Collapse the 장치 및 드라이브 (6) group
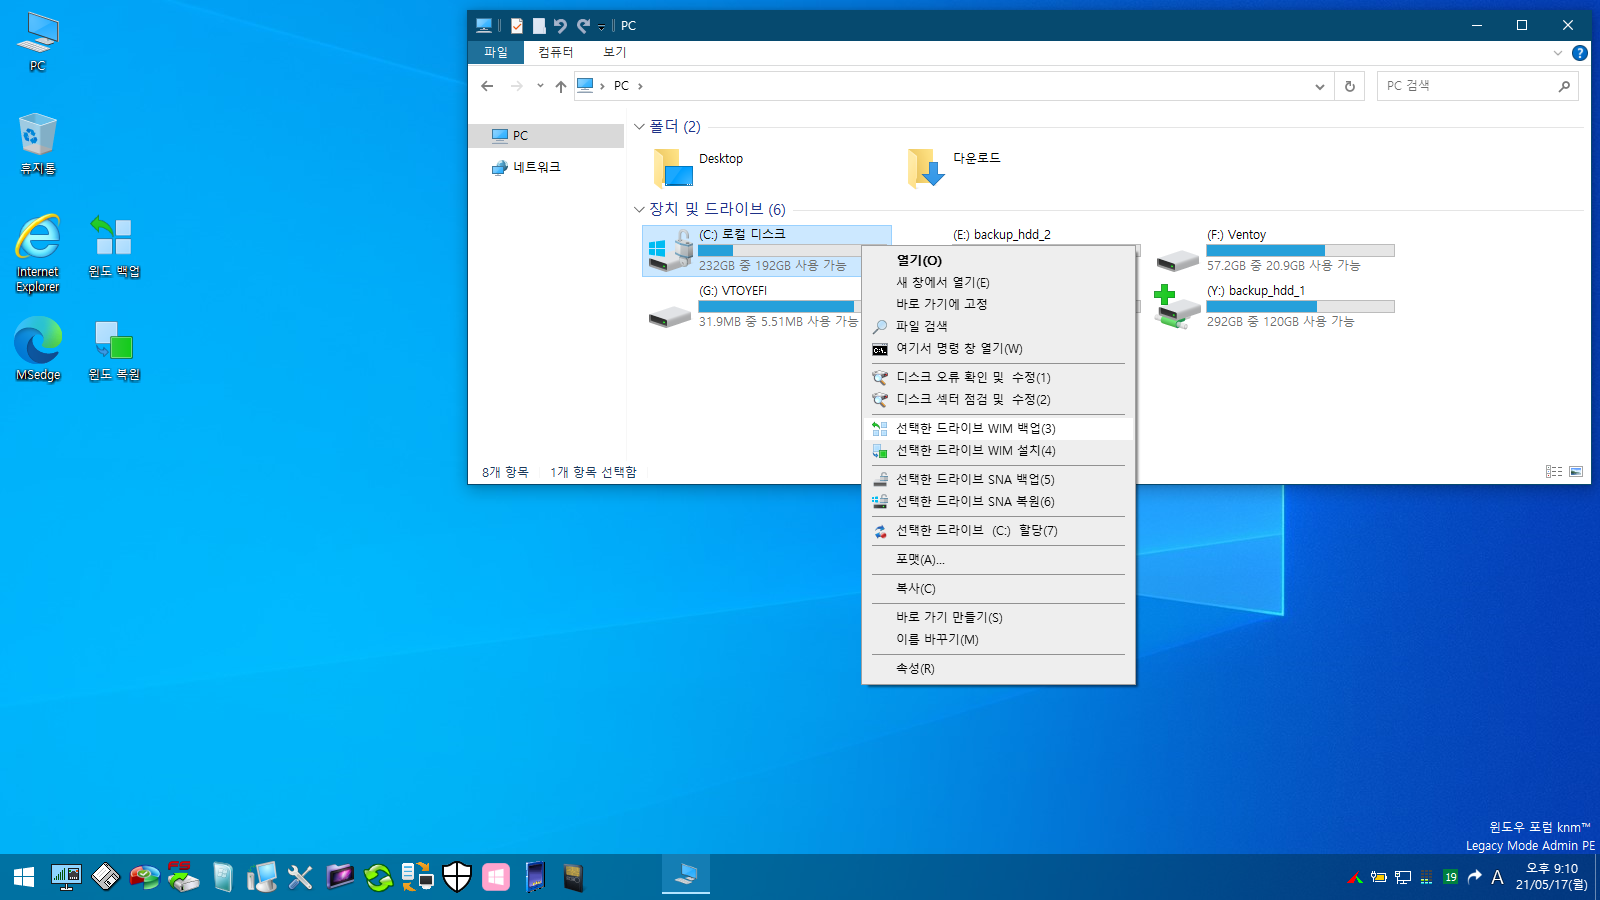1600x900 pixels. pyautogui.click(x=639, y=209)
